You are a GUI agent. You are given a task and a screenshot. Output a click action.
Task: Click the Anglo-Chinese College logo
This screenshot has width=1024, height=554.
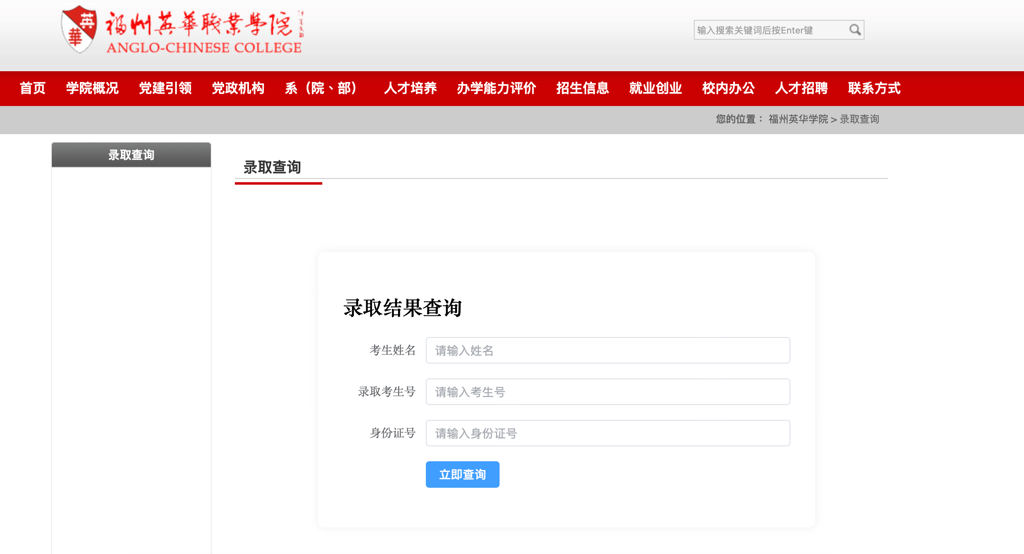pyautogui.click(x=182, y=30)
